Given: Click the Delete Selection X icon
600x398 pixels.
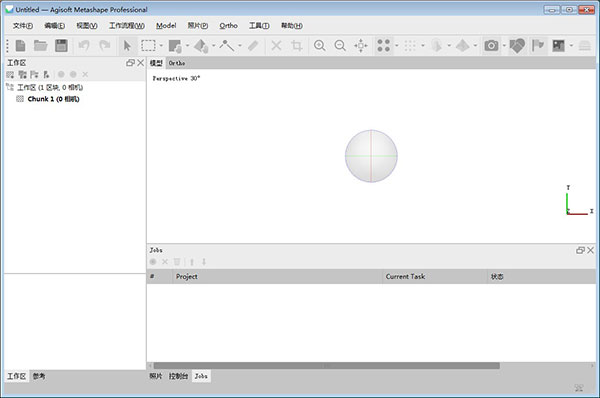Looking at the screenshot, I should (x=276, y=46).
